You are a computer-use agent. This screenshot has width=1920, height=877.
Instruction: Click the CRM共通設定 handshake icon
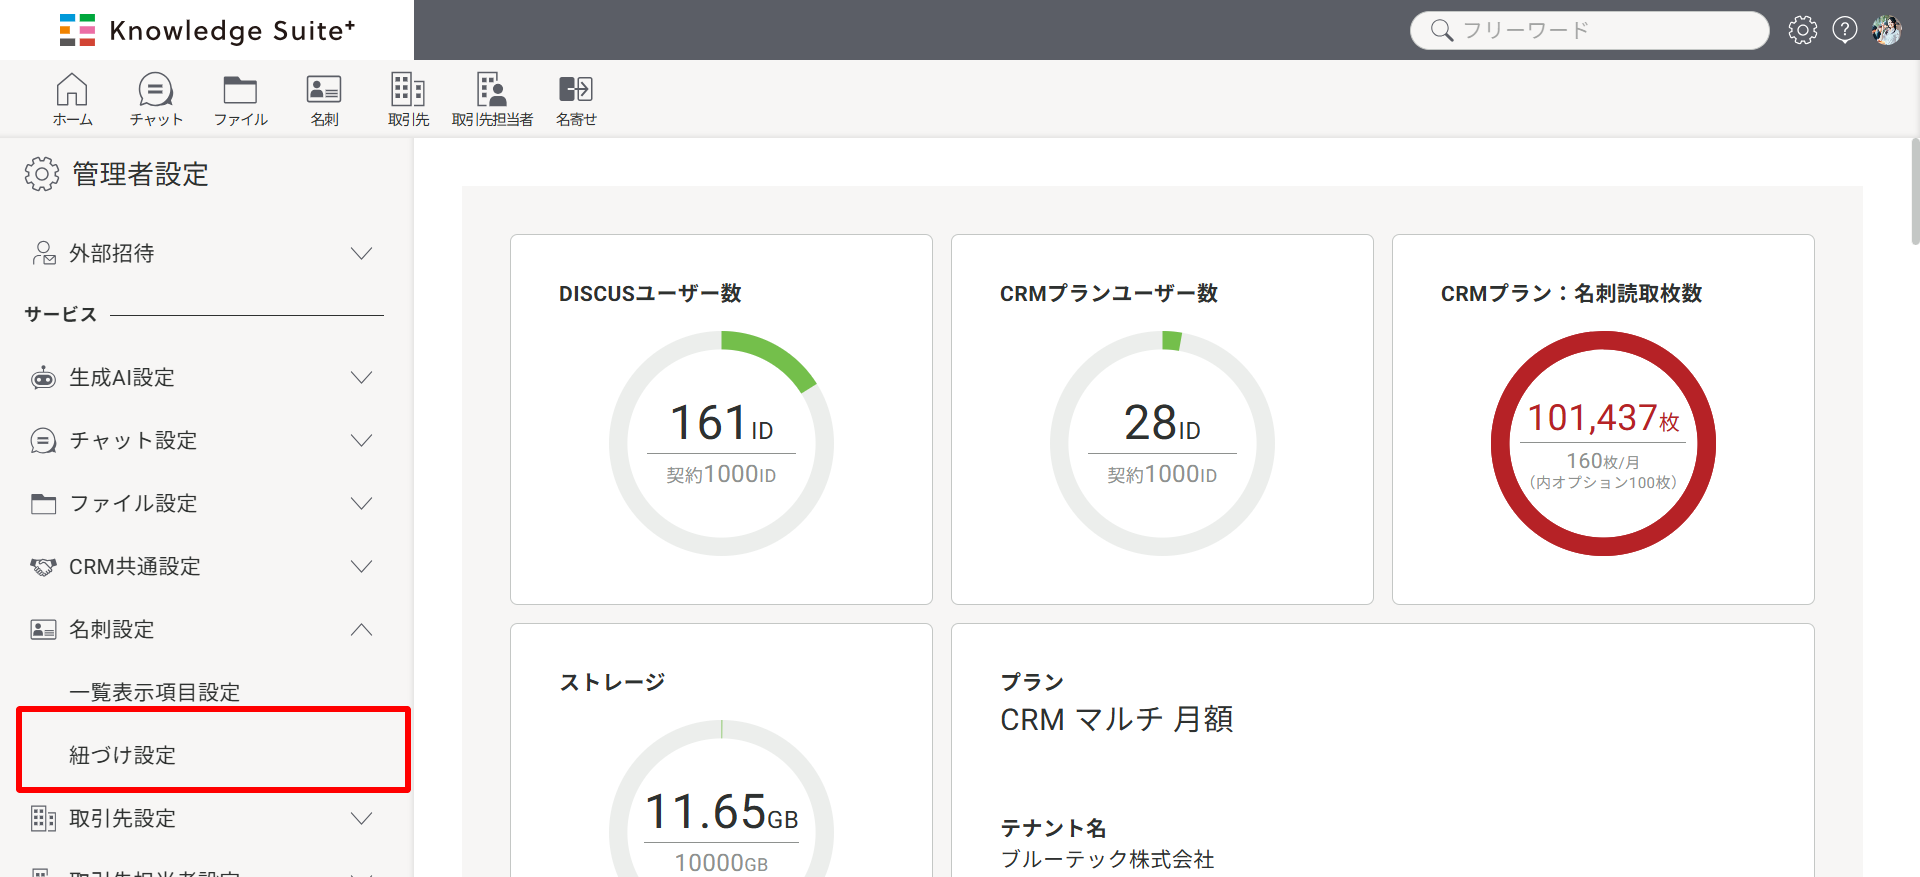click(43, 567)
